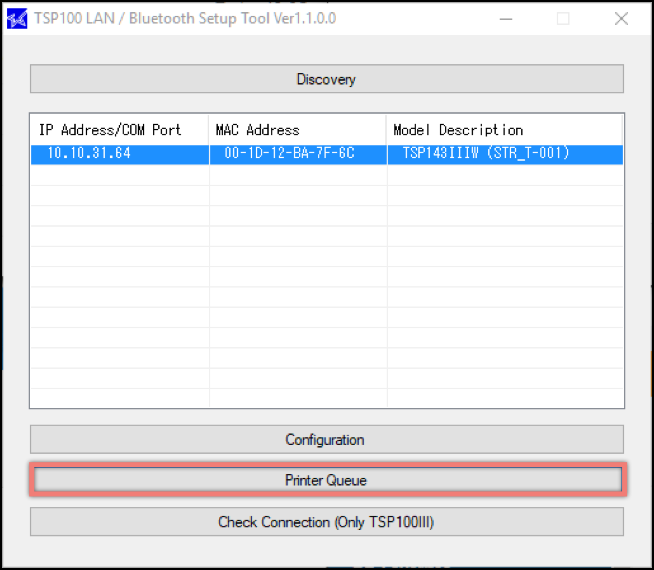Run Check Connection (Only TSP100III)

(x=327, y=522)
